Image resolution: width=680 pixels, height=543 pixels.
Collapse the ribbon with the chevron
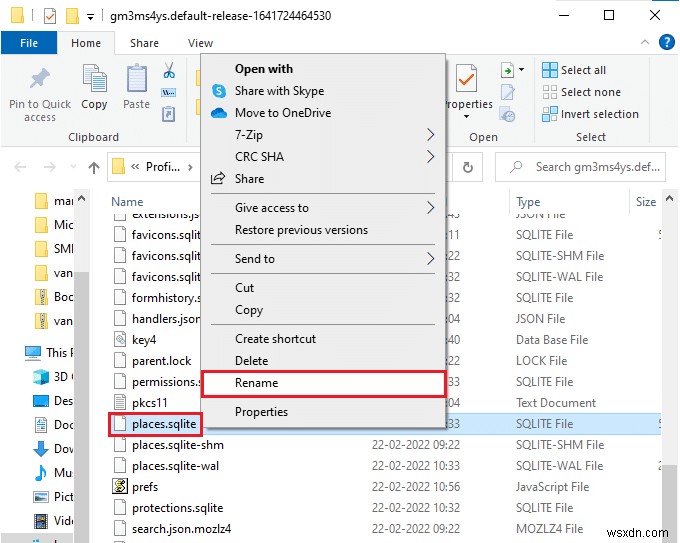click(x=645, y=43)
